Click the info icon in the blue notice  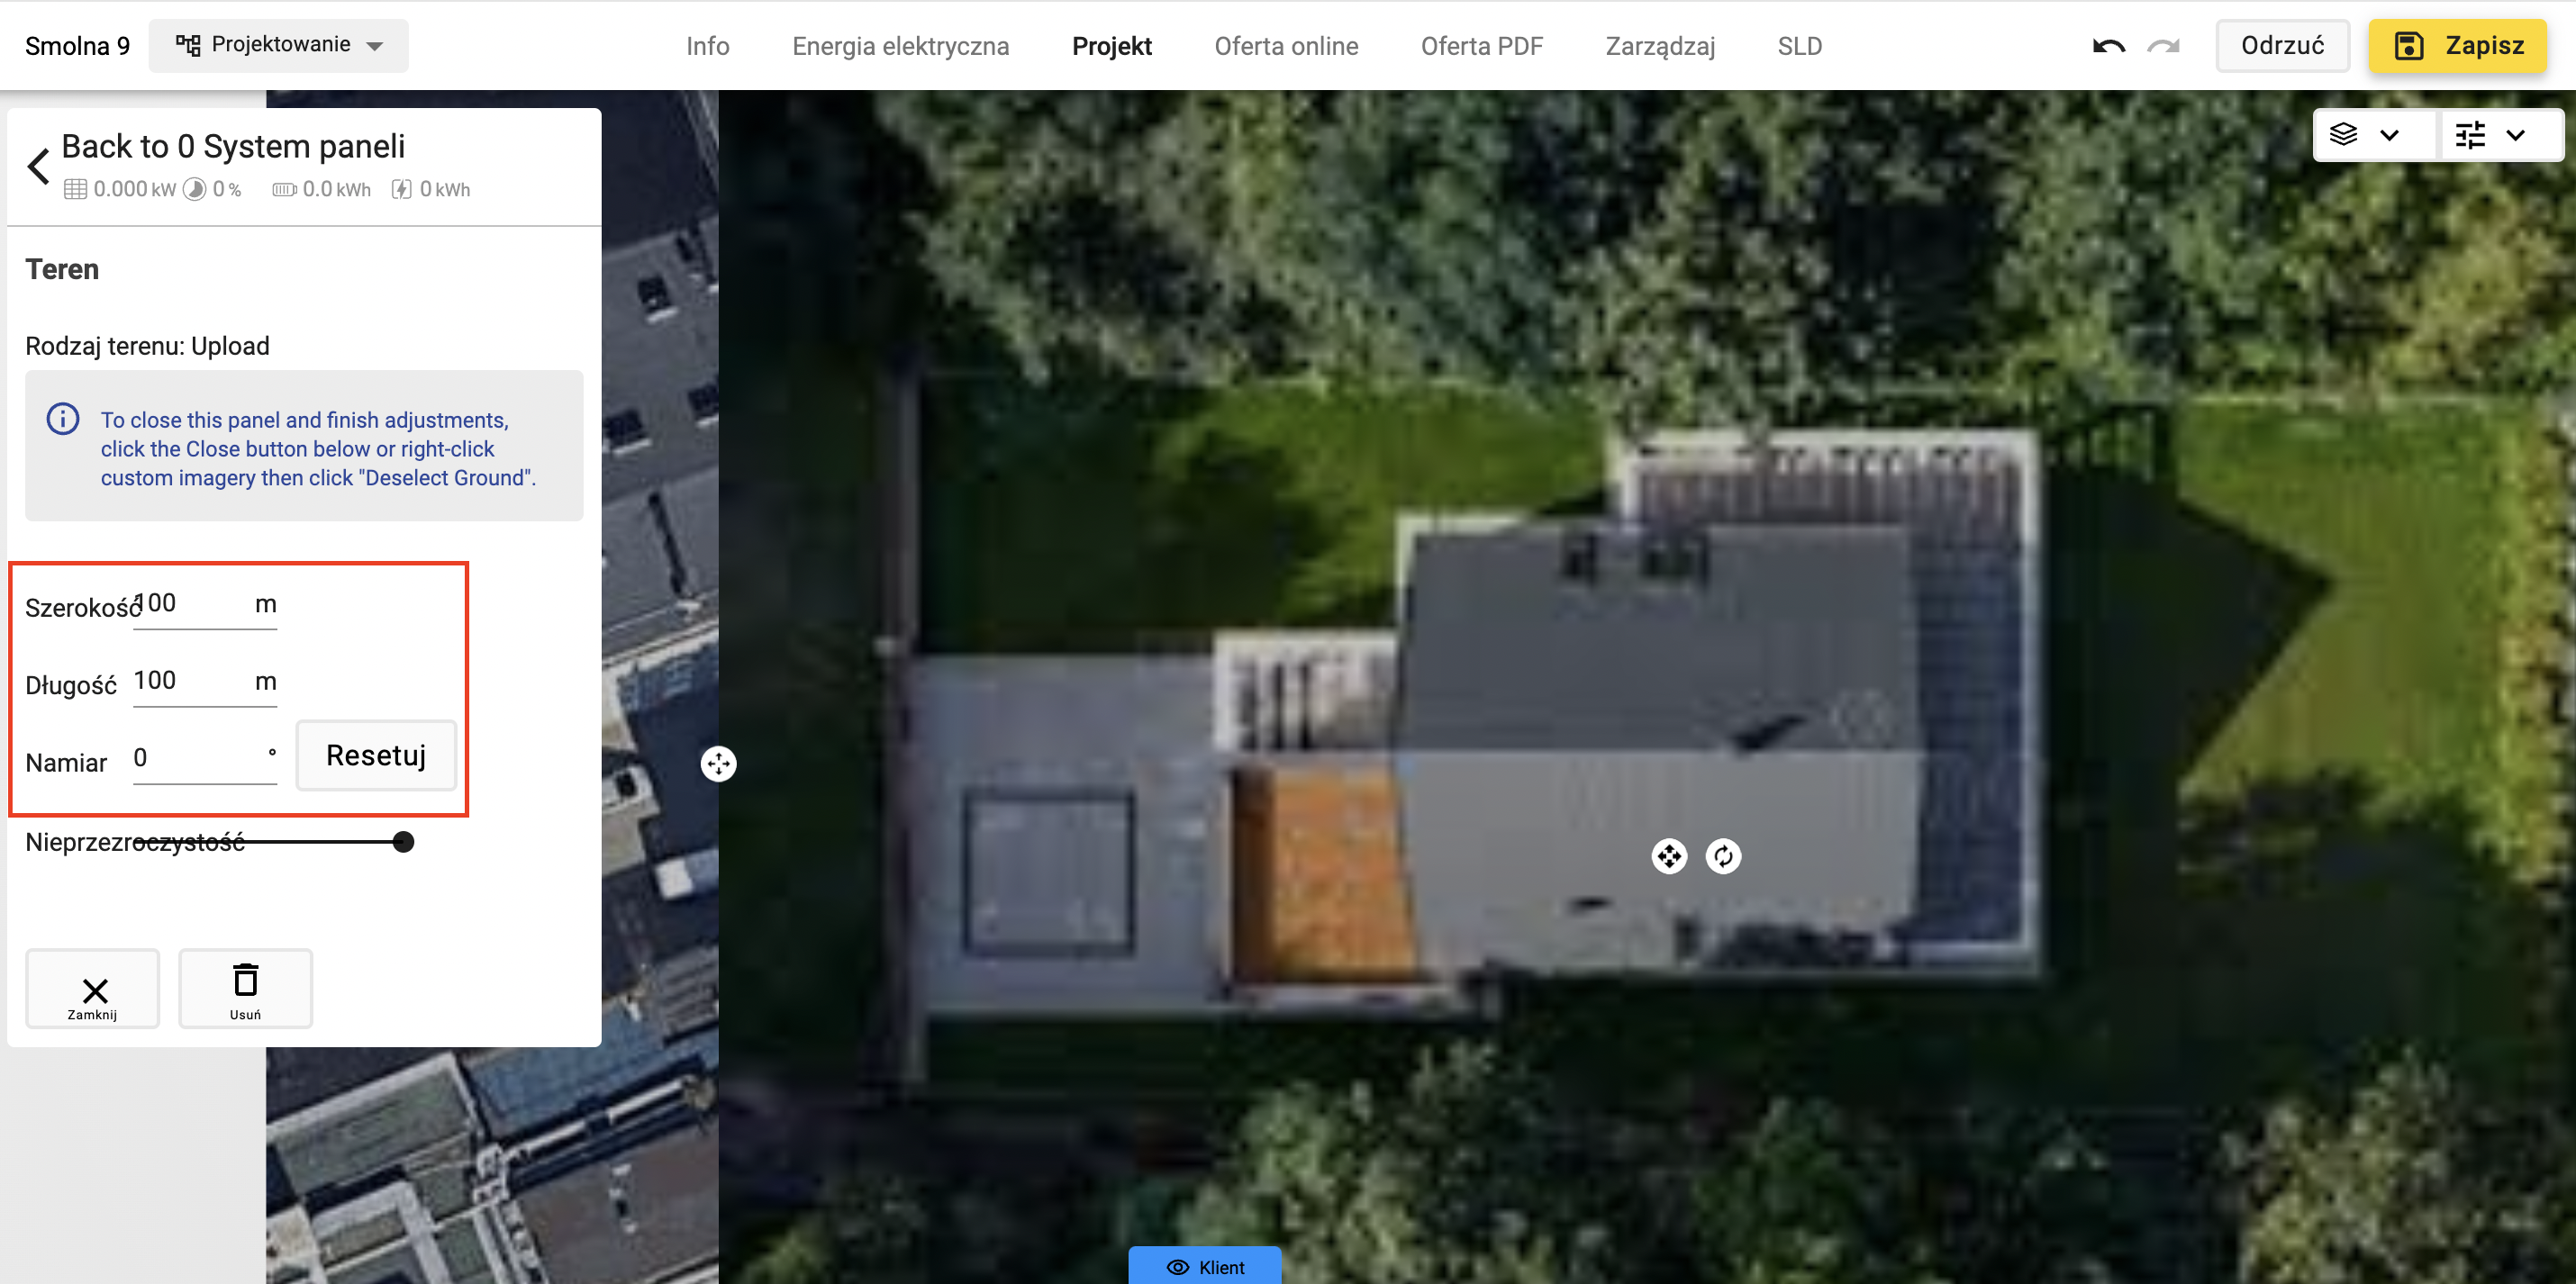coord(63,419)
